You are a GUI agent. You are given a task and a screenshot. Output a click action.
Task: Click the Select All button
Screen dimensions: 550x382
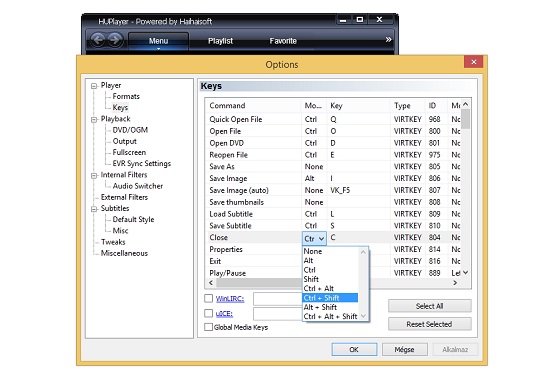pos(429,306)
